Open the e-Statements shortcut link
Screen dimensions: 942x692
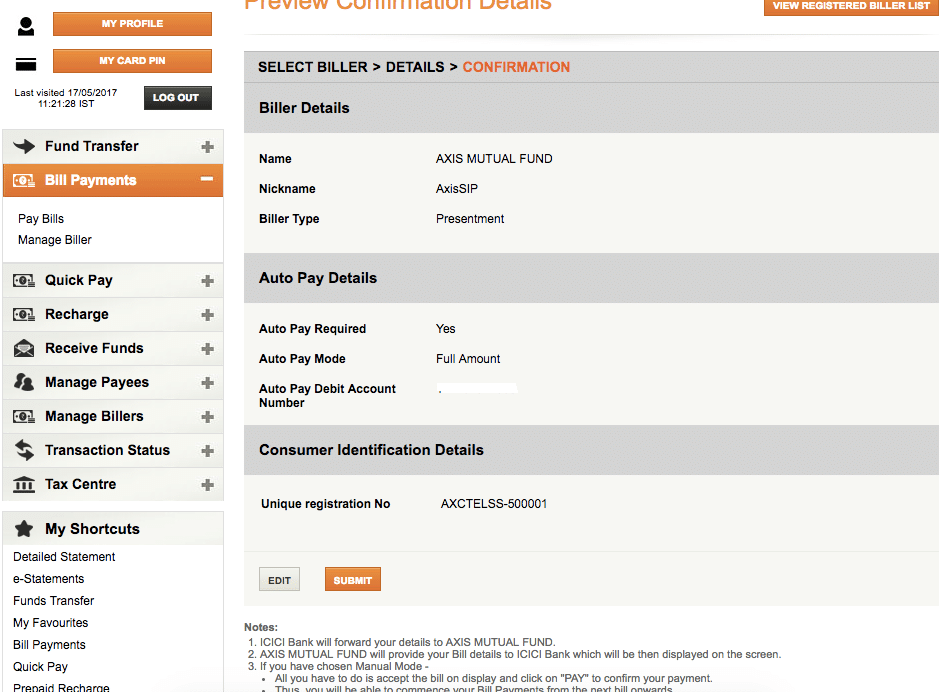tap(49, 579)
